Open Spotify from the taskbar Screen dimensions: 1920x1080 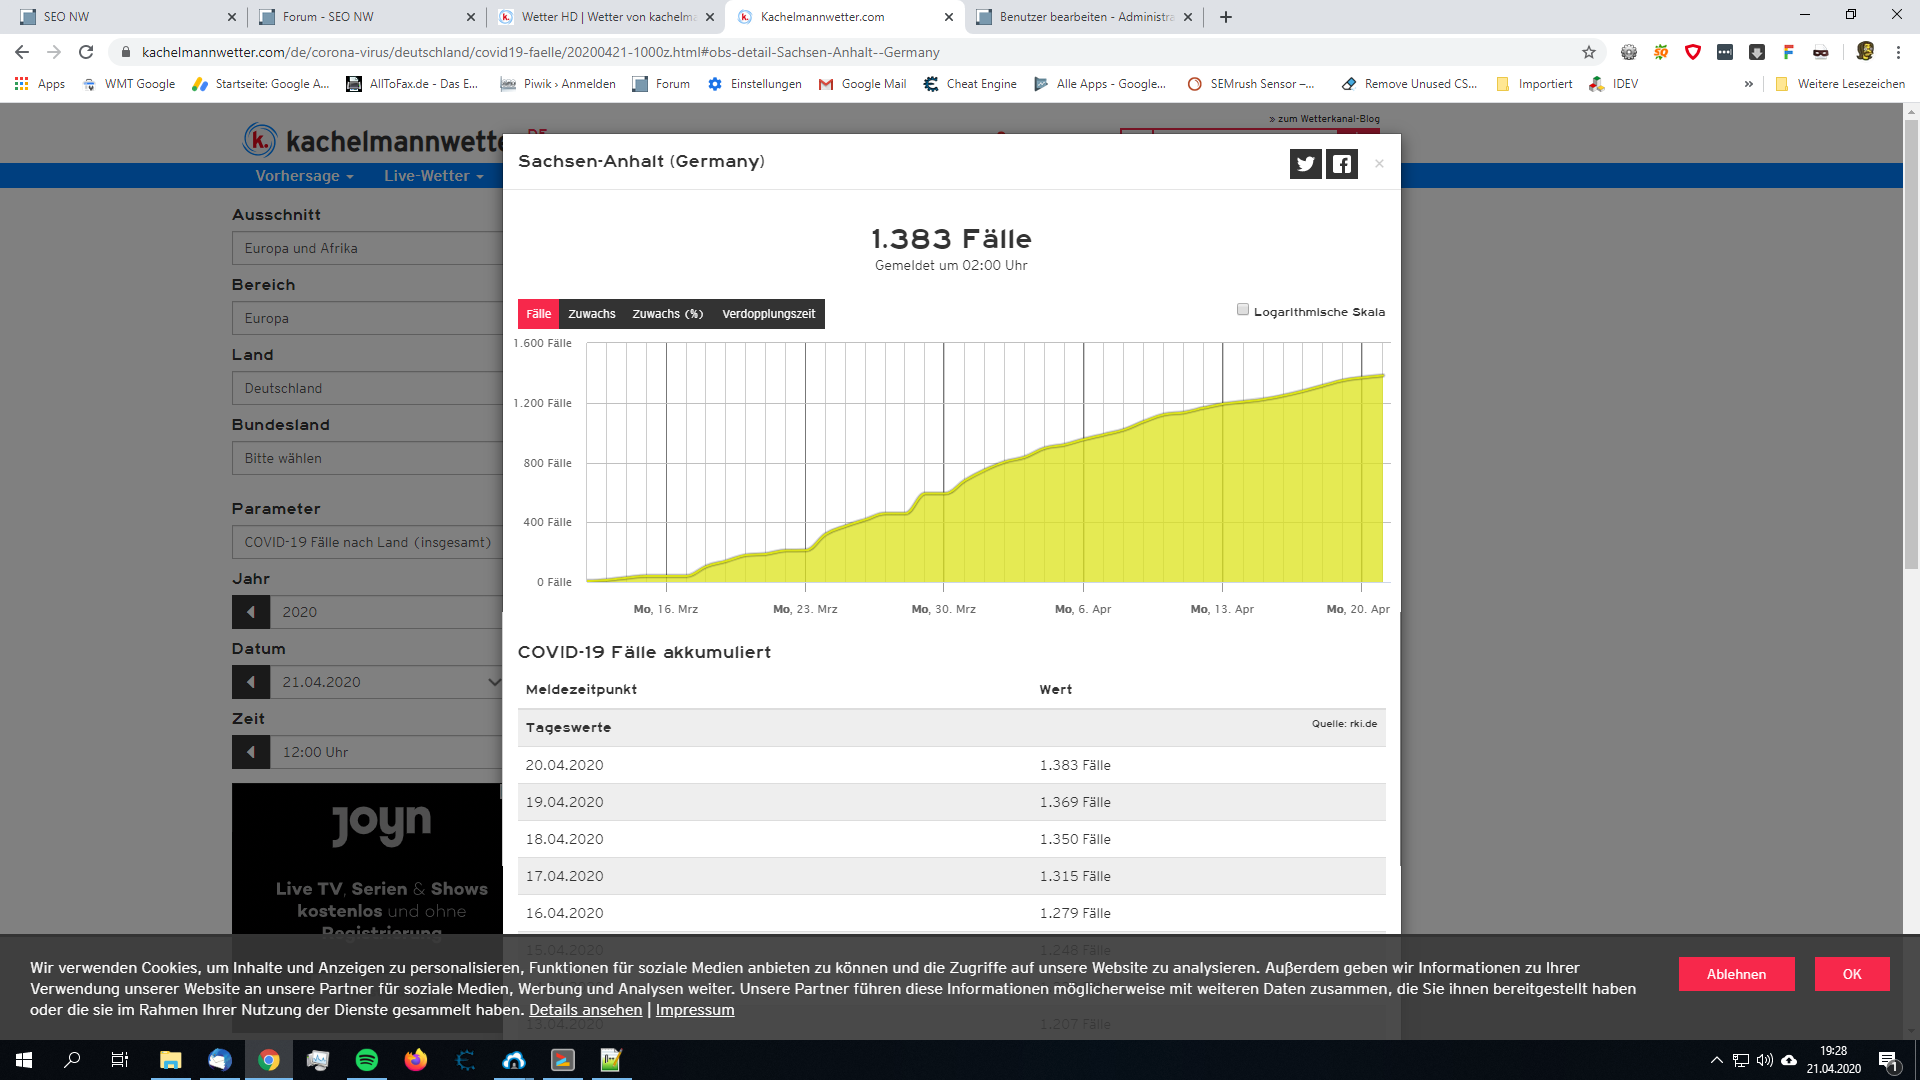tap(367, 1060)
